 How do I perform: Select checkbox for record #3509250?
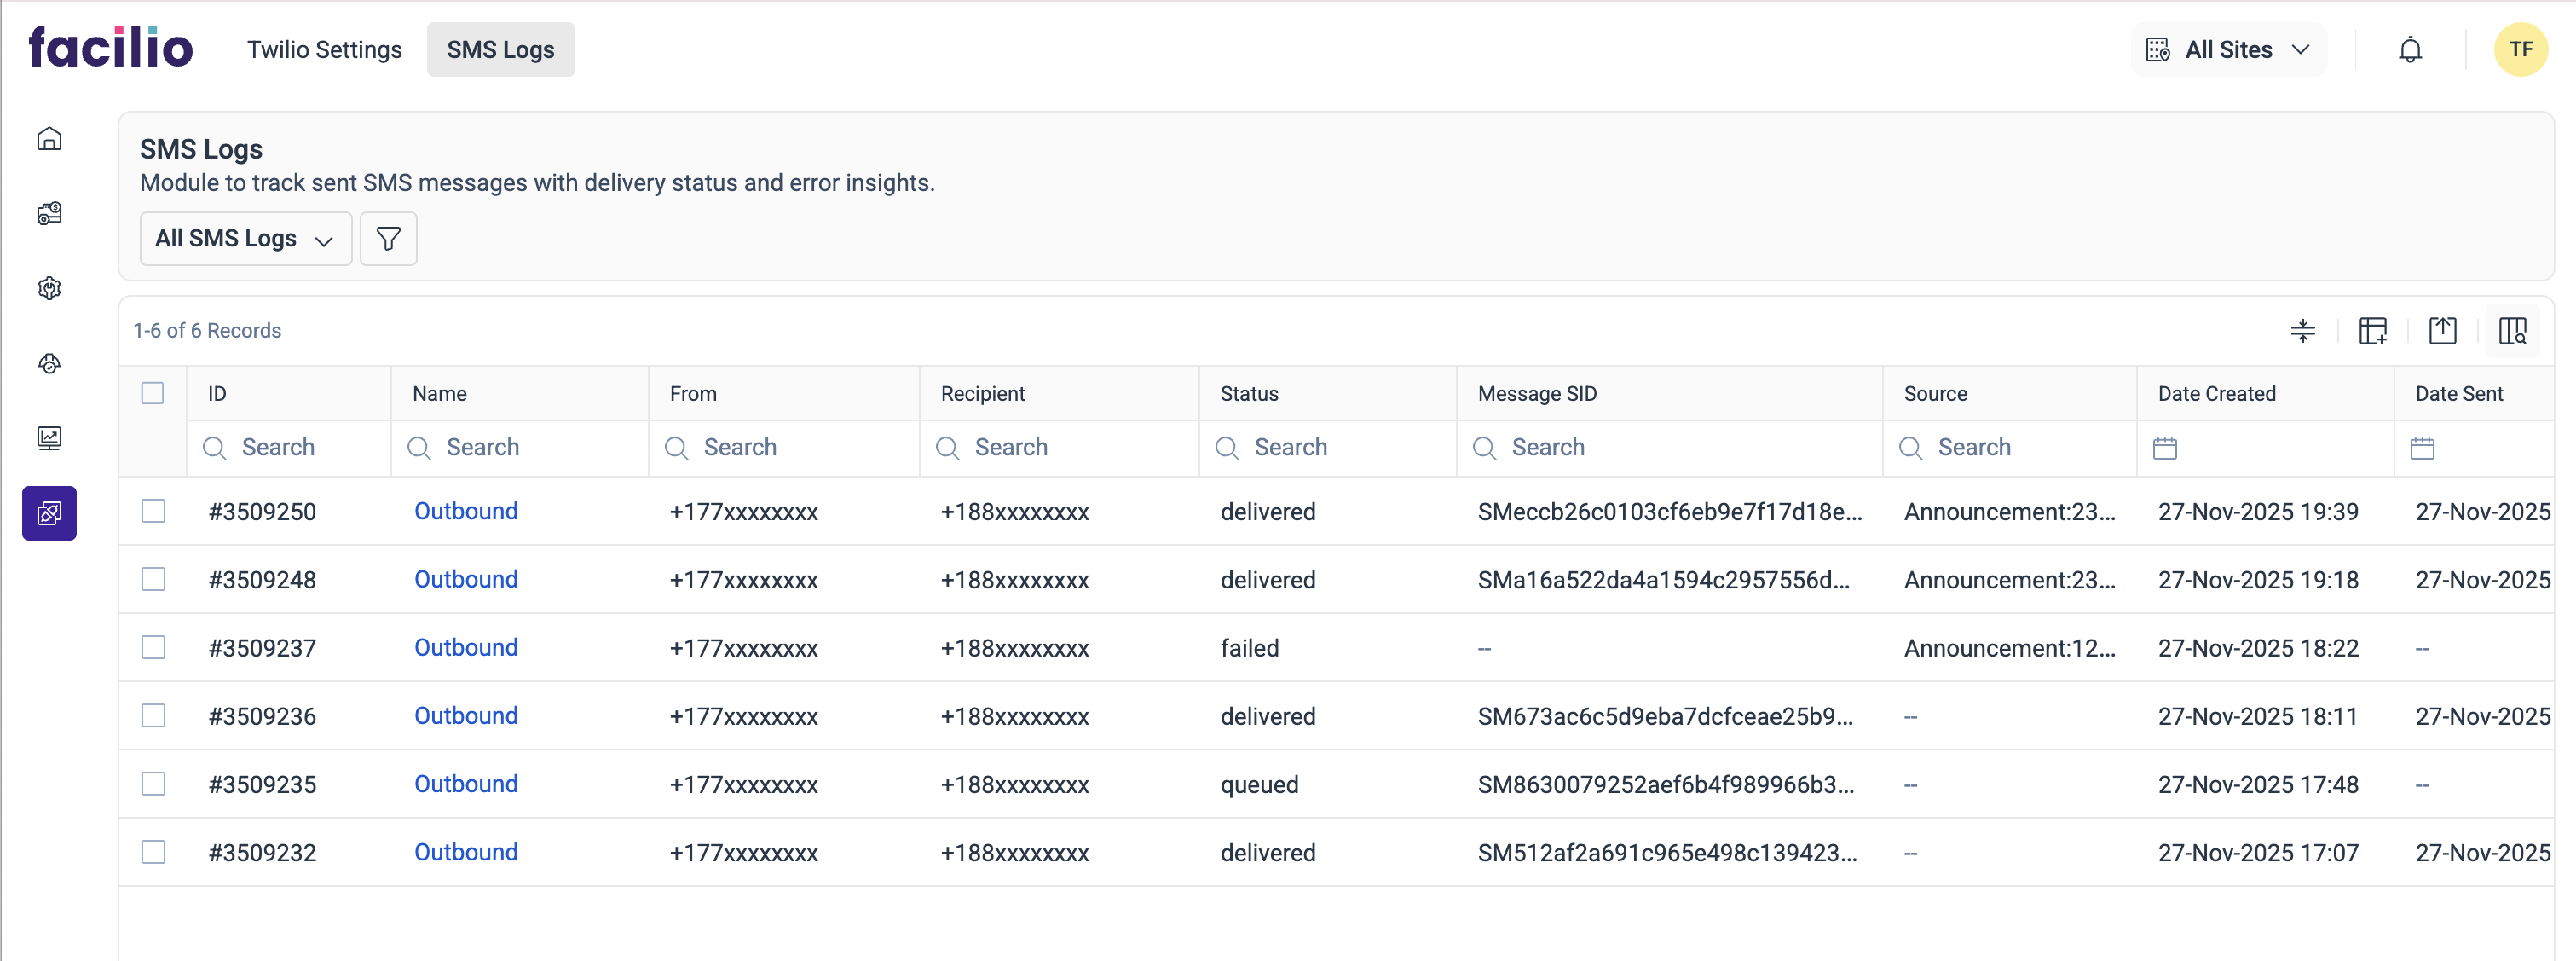153,511
